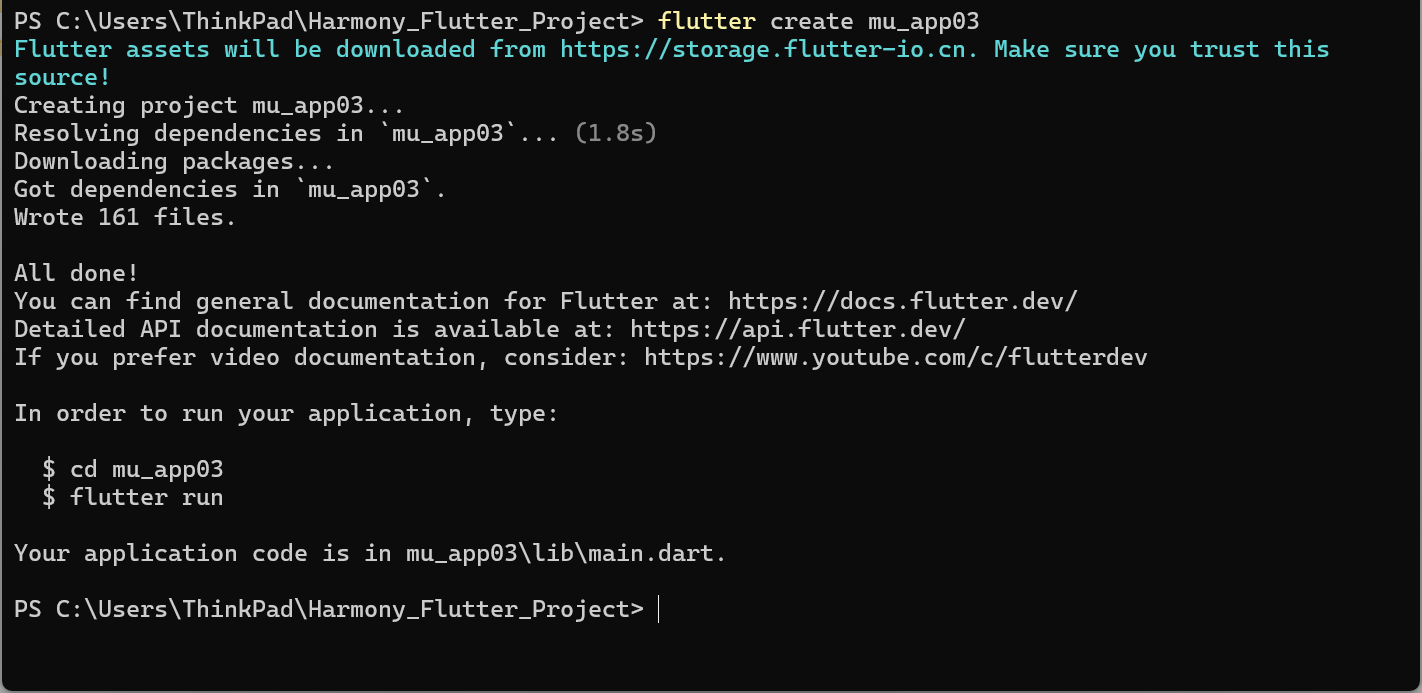The height and width of the screenshot is (693, 1422).
Task: Click the 'Wrote 161 files.' output line
Action: click(125, 217)
